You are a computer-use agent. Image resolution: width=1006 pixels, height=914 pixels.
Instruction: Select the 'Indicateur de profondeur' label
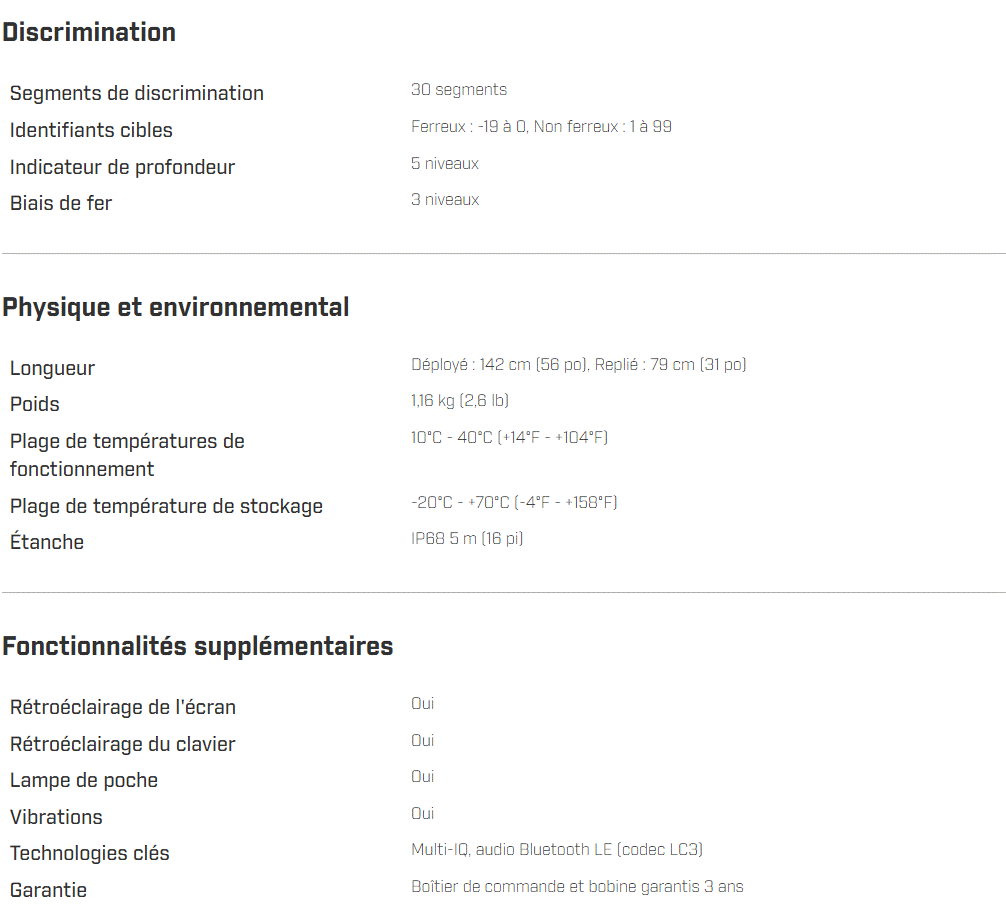pos(122,167)
